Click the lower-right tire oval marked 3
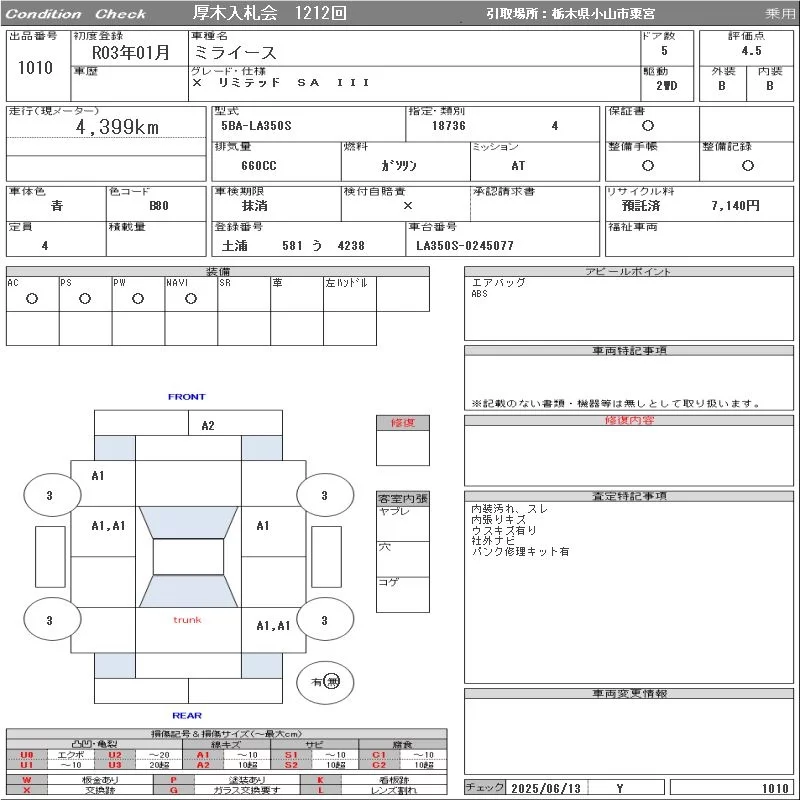Image resolution: width=800 pixels, height=800 pixels. coord(325,620)
